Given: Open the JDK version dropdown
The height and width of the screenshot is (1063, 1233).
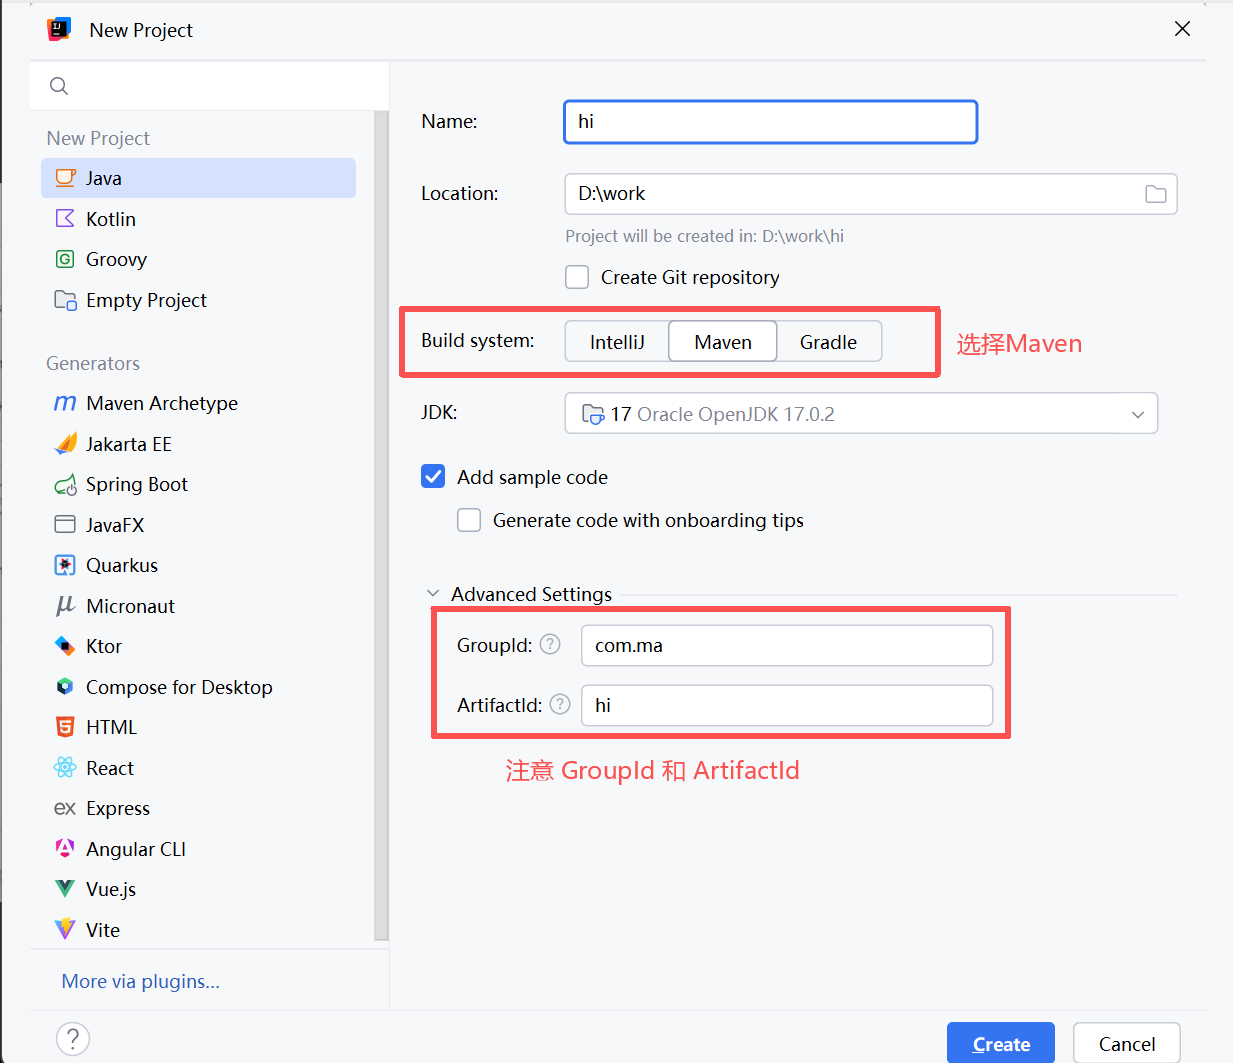Looking at the screenshot, I should click(861, 413).
